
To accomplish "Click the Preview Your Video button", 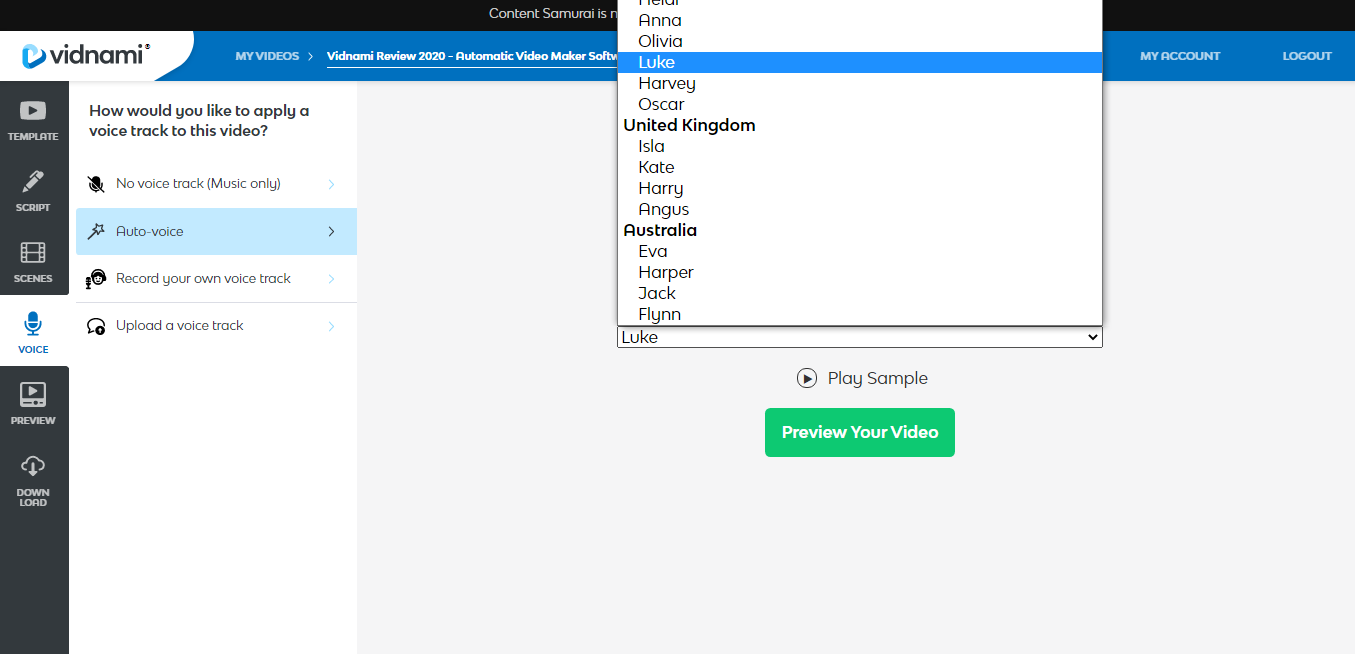I will pyautogui.click(x=859, y=433).
